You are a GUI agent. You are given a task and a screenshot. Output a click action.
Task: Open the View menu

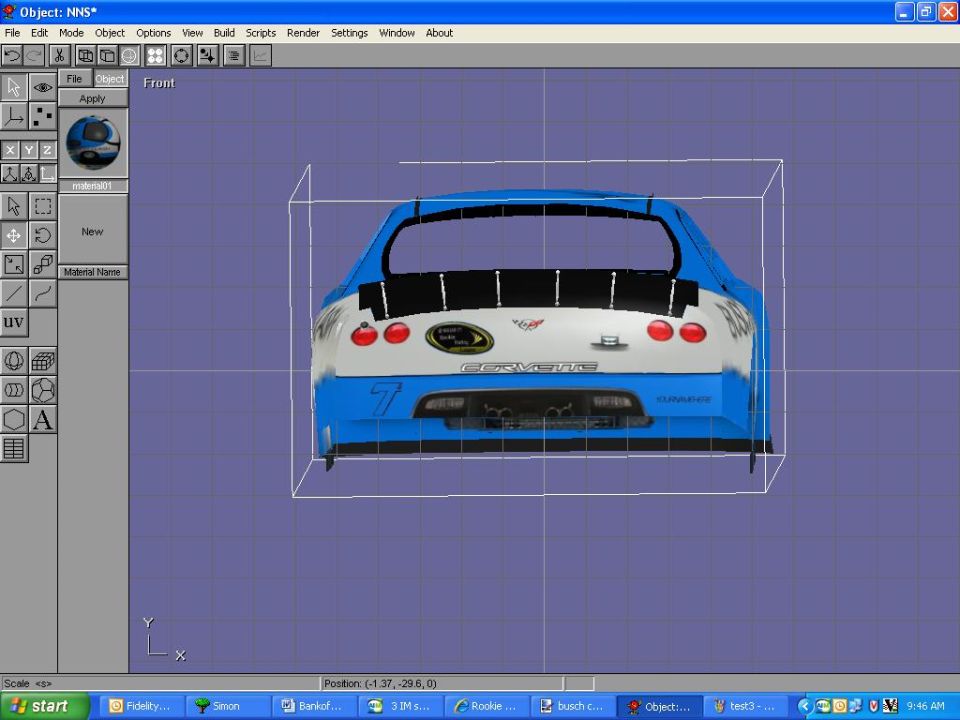pyautogui.click(x=192, y=33)
